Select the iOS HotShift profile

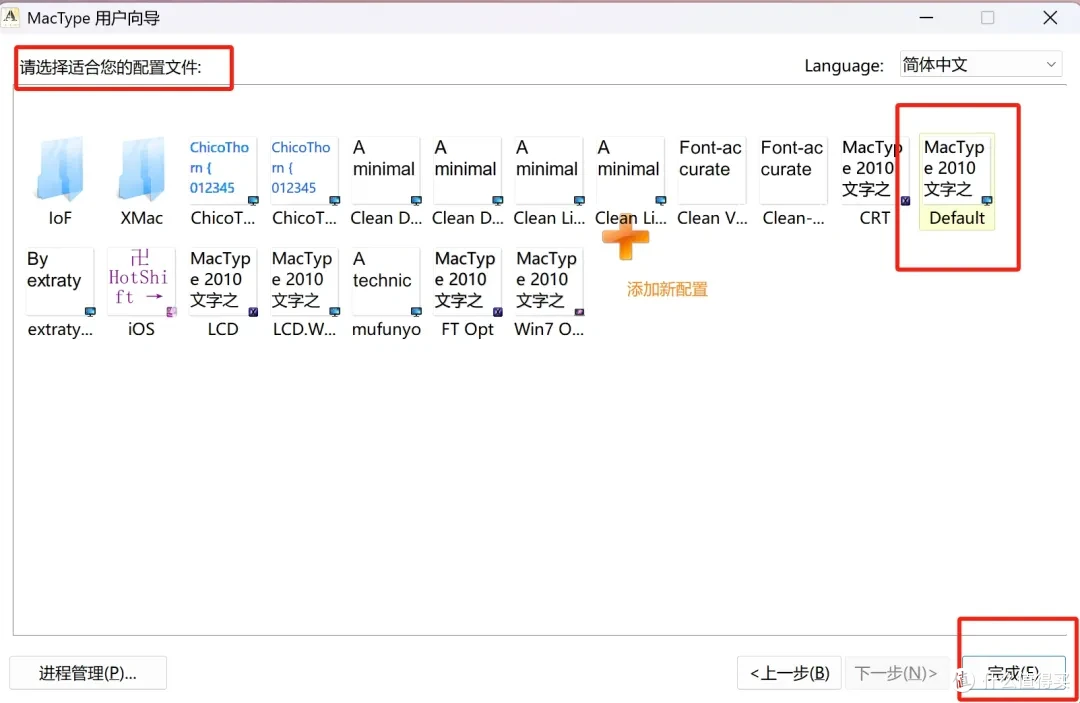coord(141,293)
